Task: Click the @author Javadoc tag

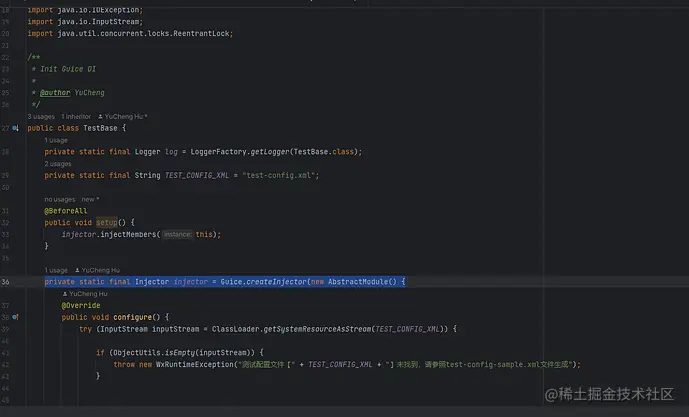Action: (55, 93)
